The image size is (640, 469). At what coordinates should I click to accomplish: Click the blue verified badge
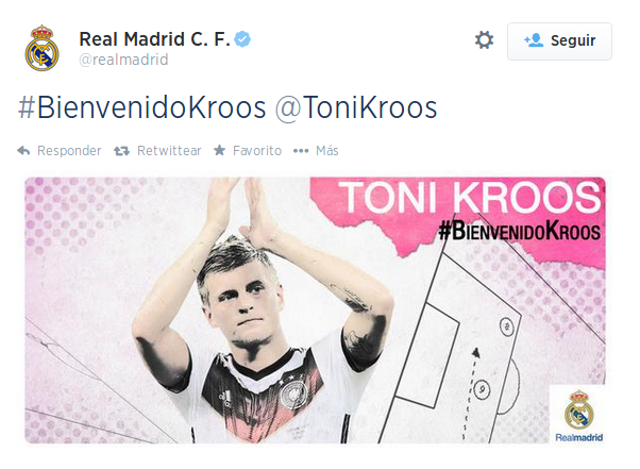(242, 40)
